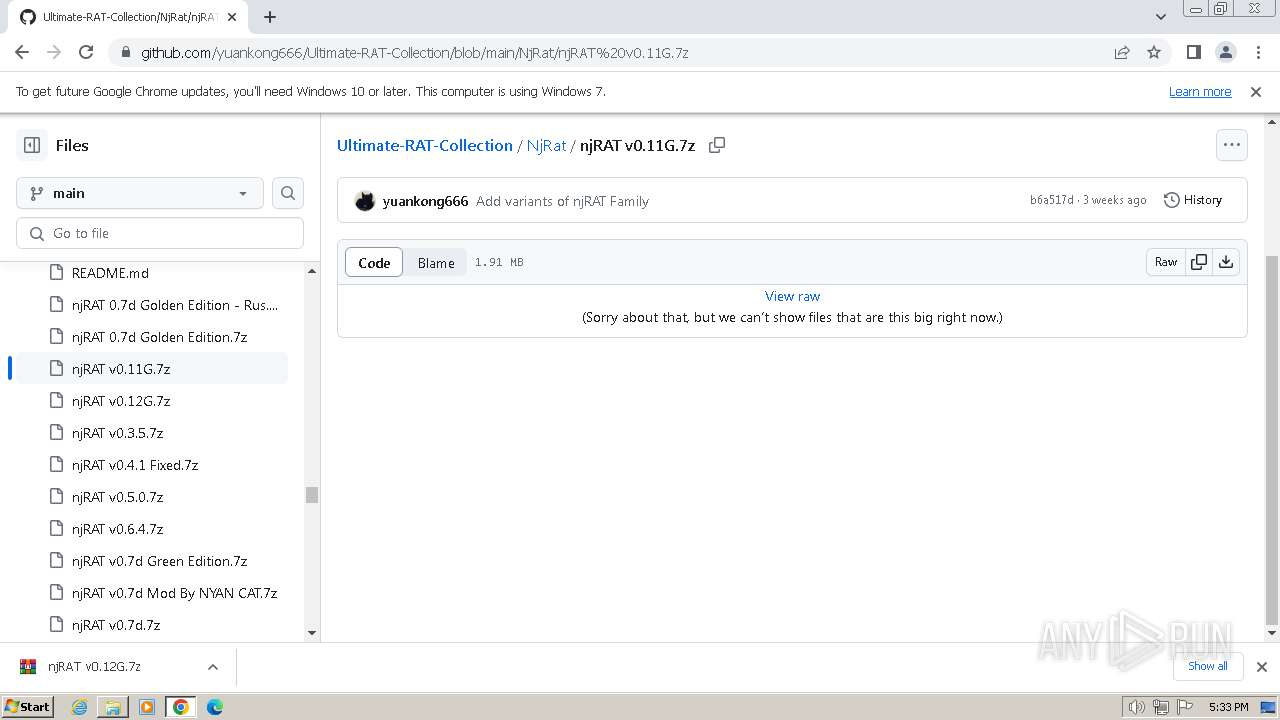Open the file search magnifier button
The image size is (1280, 720).
pos(288,193)
